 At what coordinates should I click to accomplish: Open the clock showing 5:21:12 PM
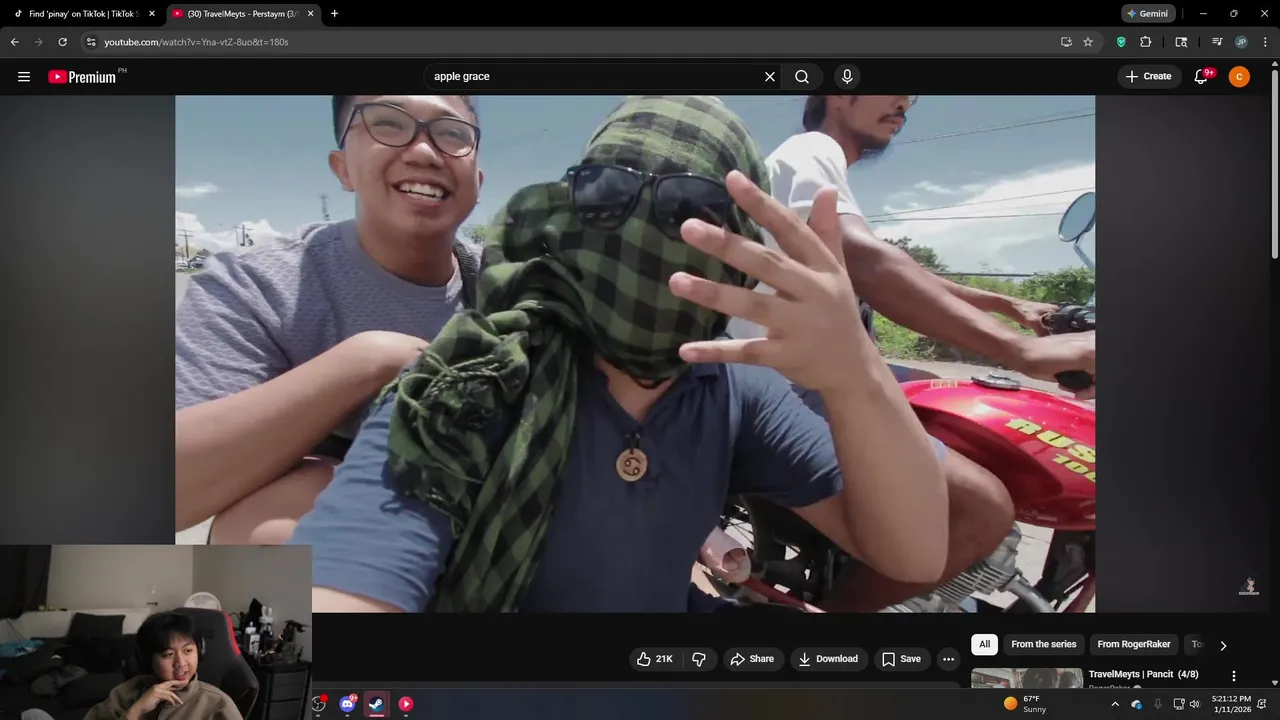click(x=1231, y=704)
